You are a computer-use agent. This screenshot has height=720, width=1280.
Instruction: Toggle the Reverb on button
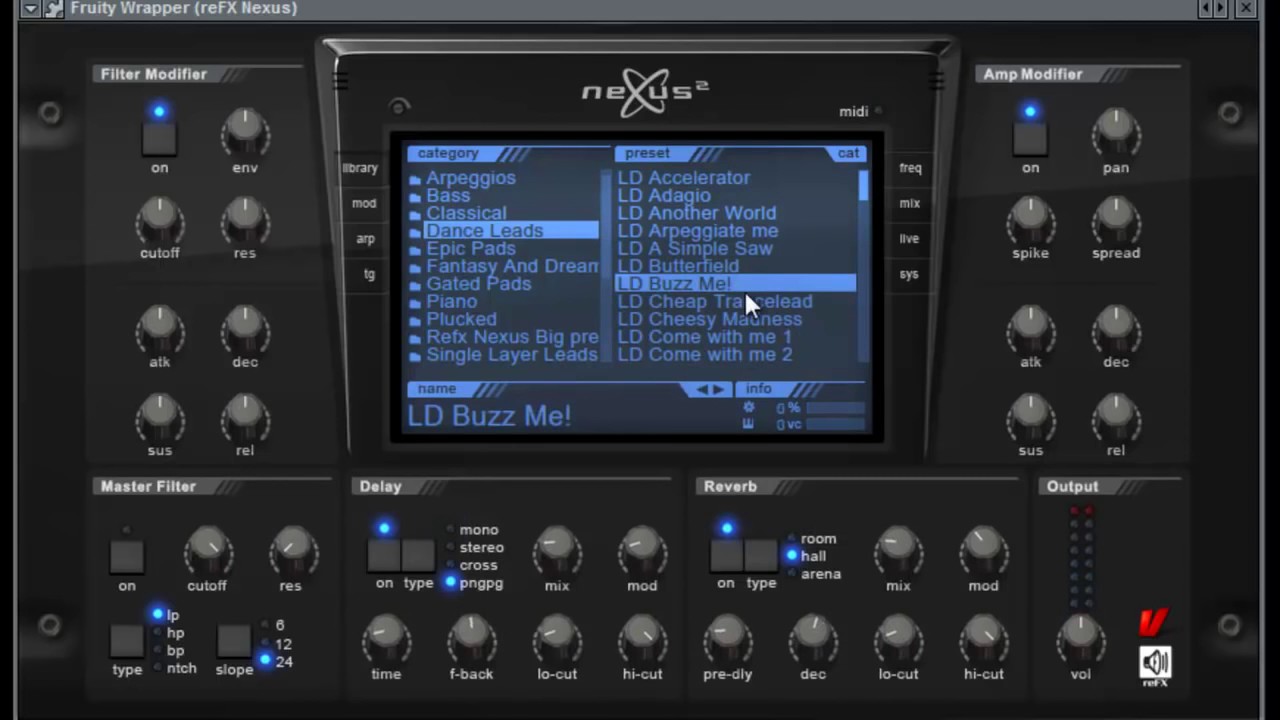tap(726, 555)
